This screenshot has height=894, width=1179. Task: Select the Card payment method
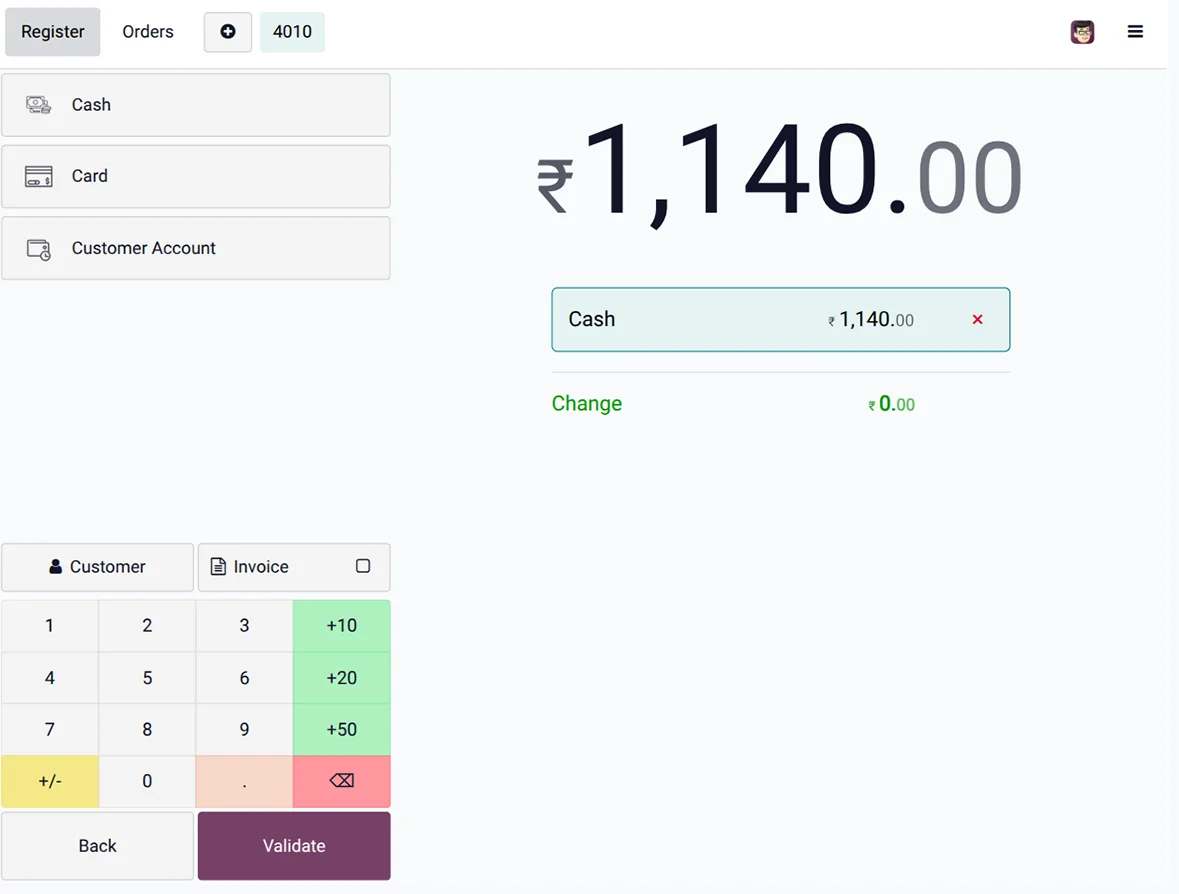pyautogui.click(x=195, y=176)
